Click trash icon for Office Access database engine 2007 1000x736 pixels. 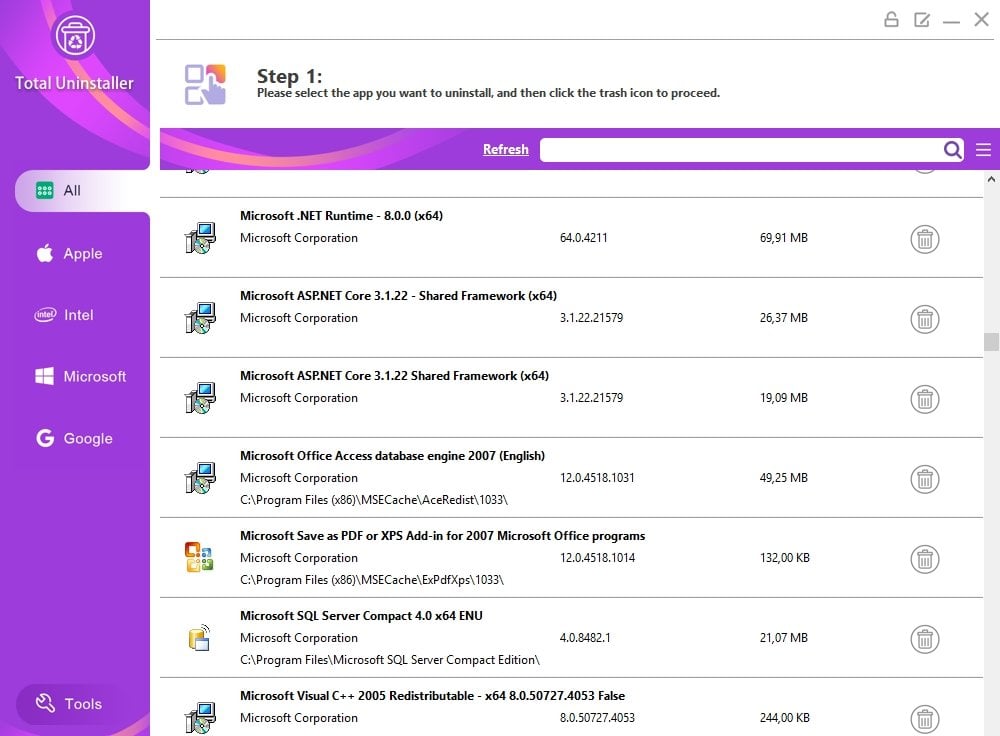click(925, 479)
